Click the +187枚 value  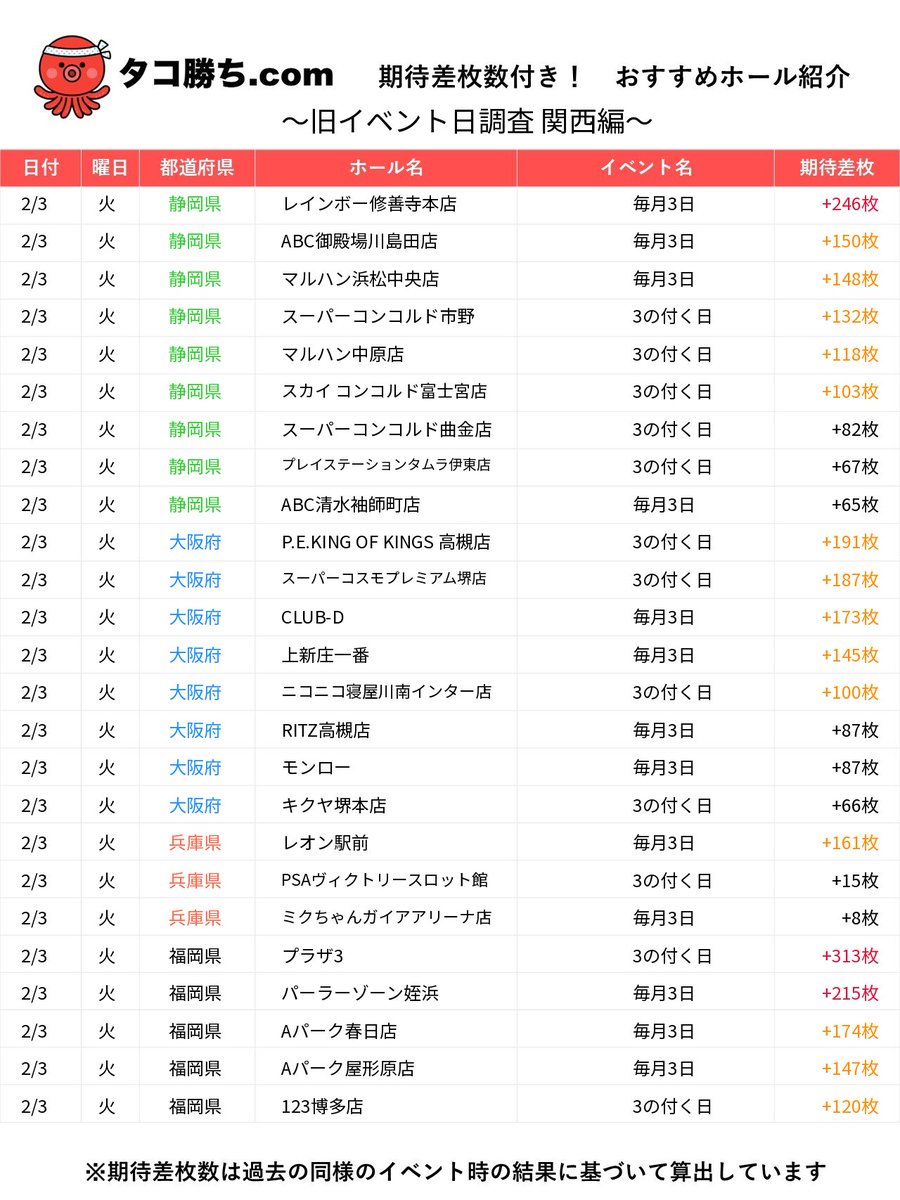coord(849,580)
